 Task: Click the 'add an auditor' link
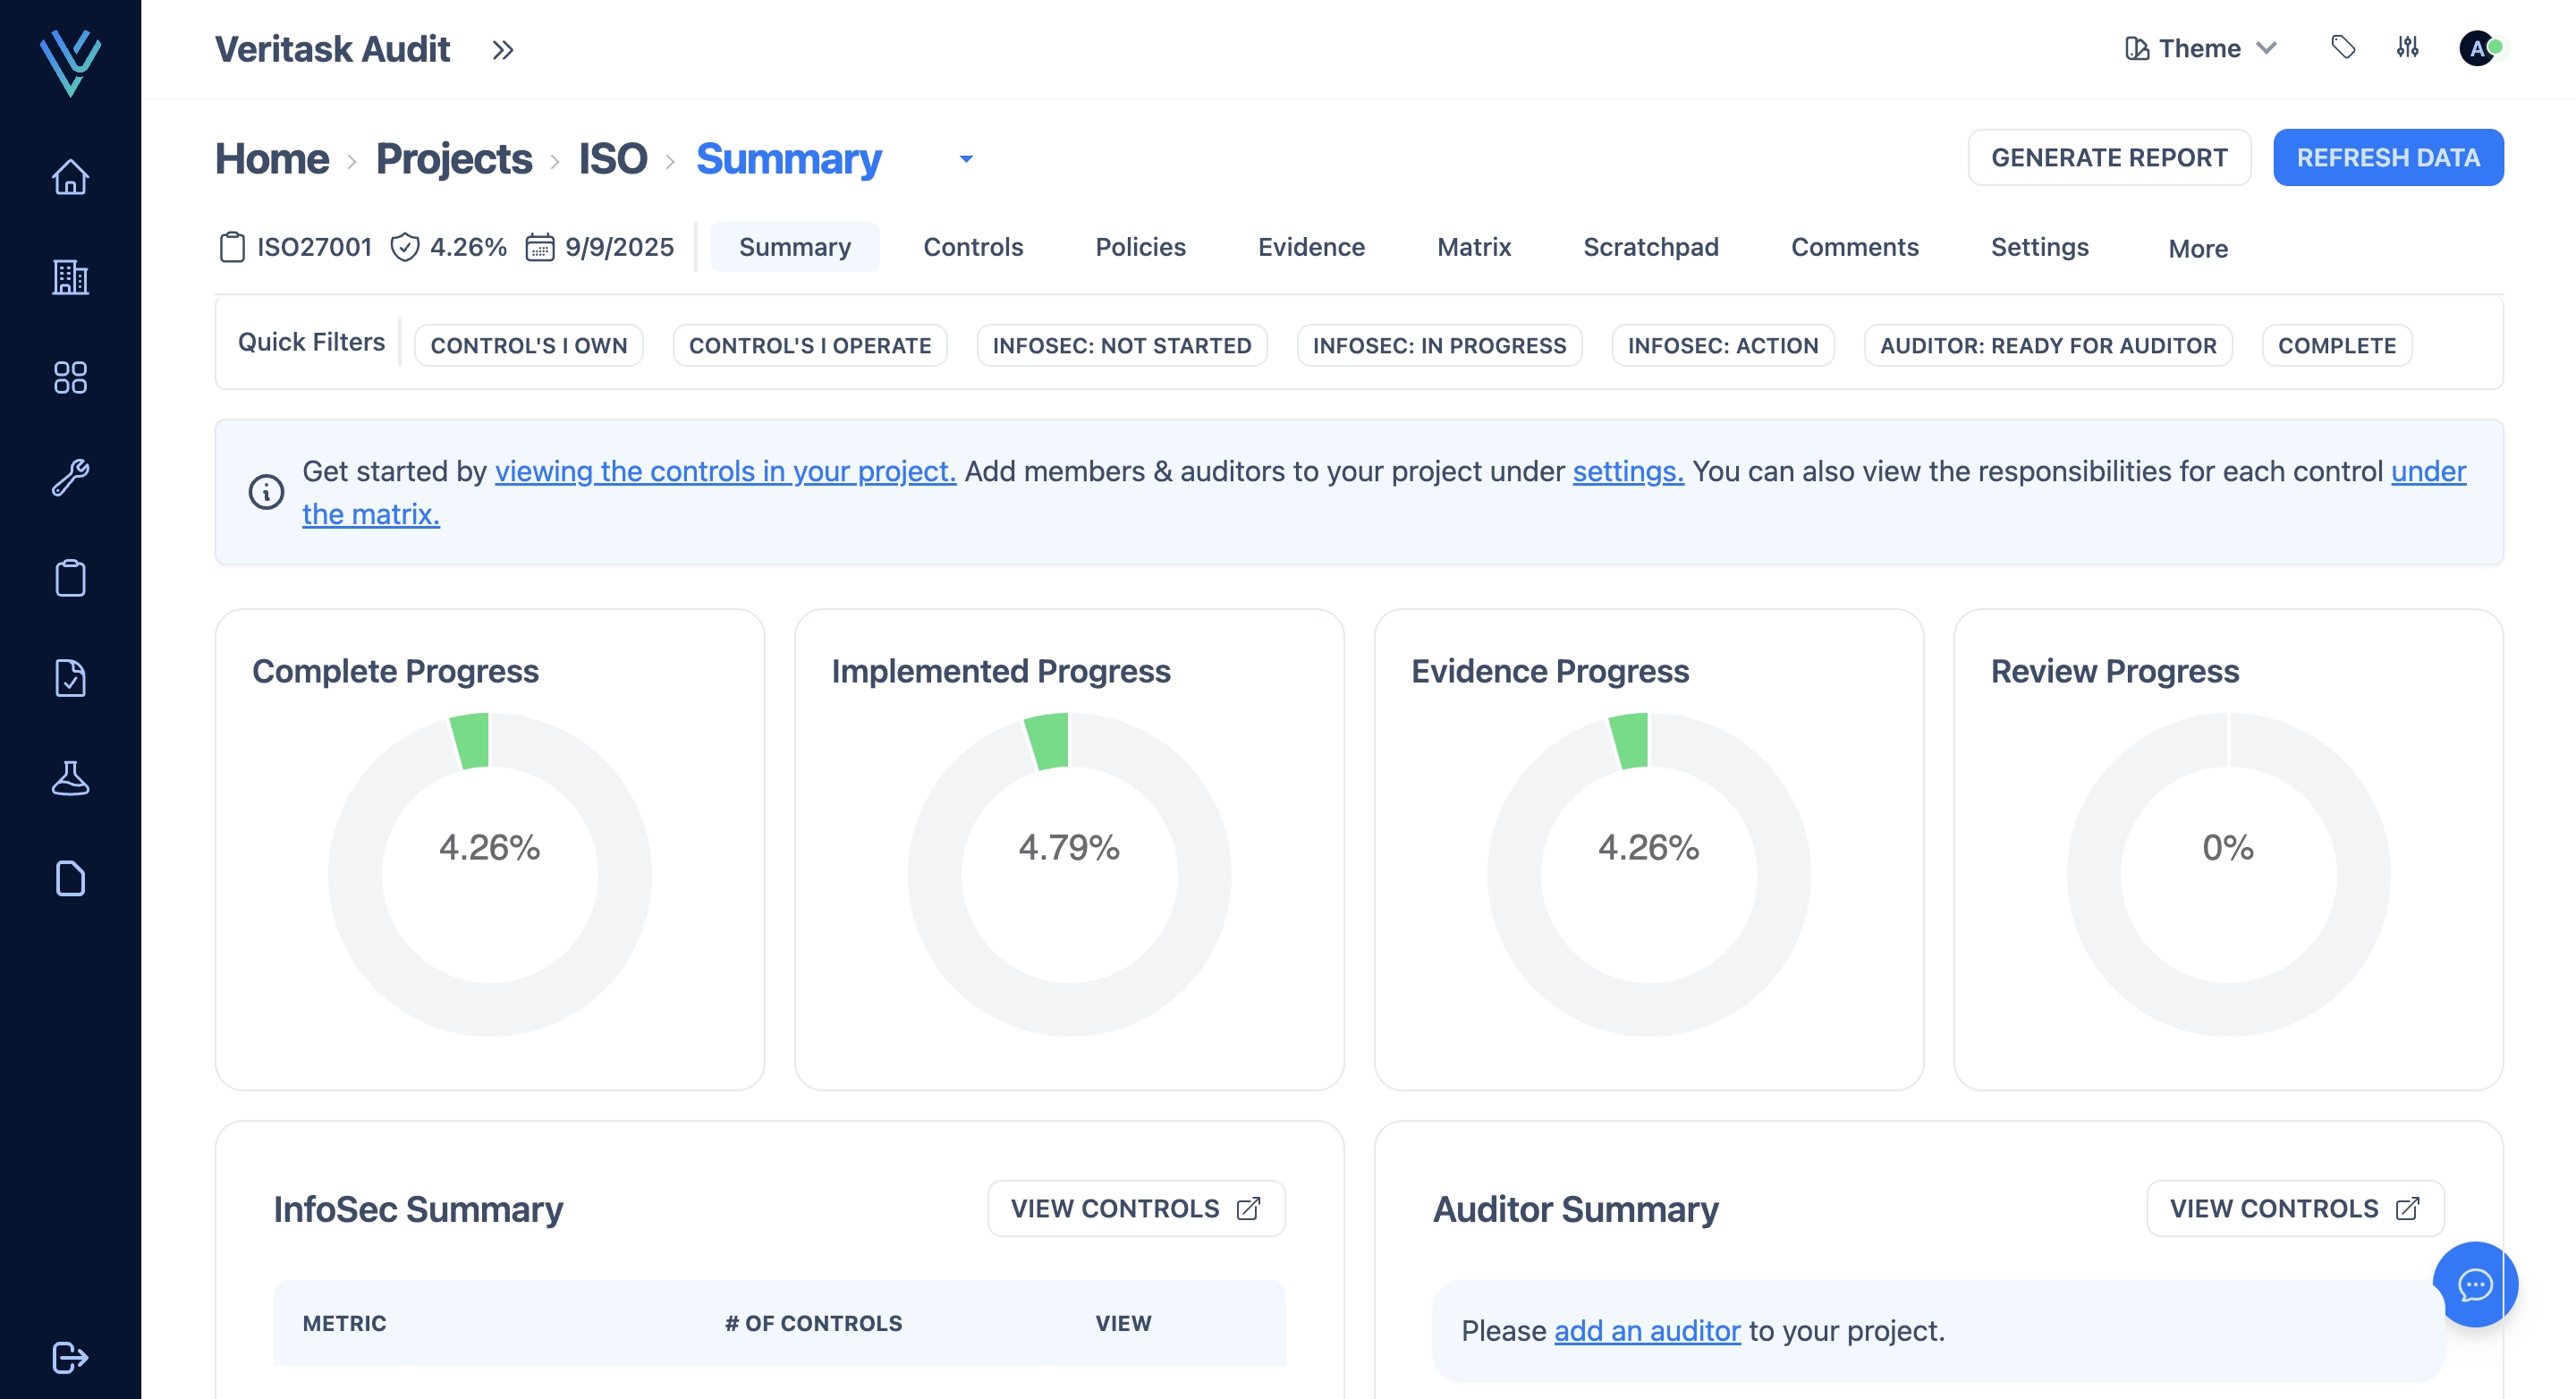pyautogui.click(x=1647, y=1330)
